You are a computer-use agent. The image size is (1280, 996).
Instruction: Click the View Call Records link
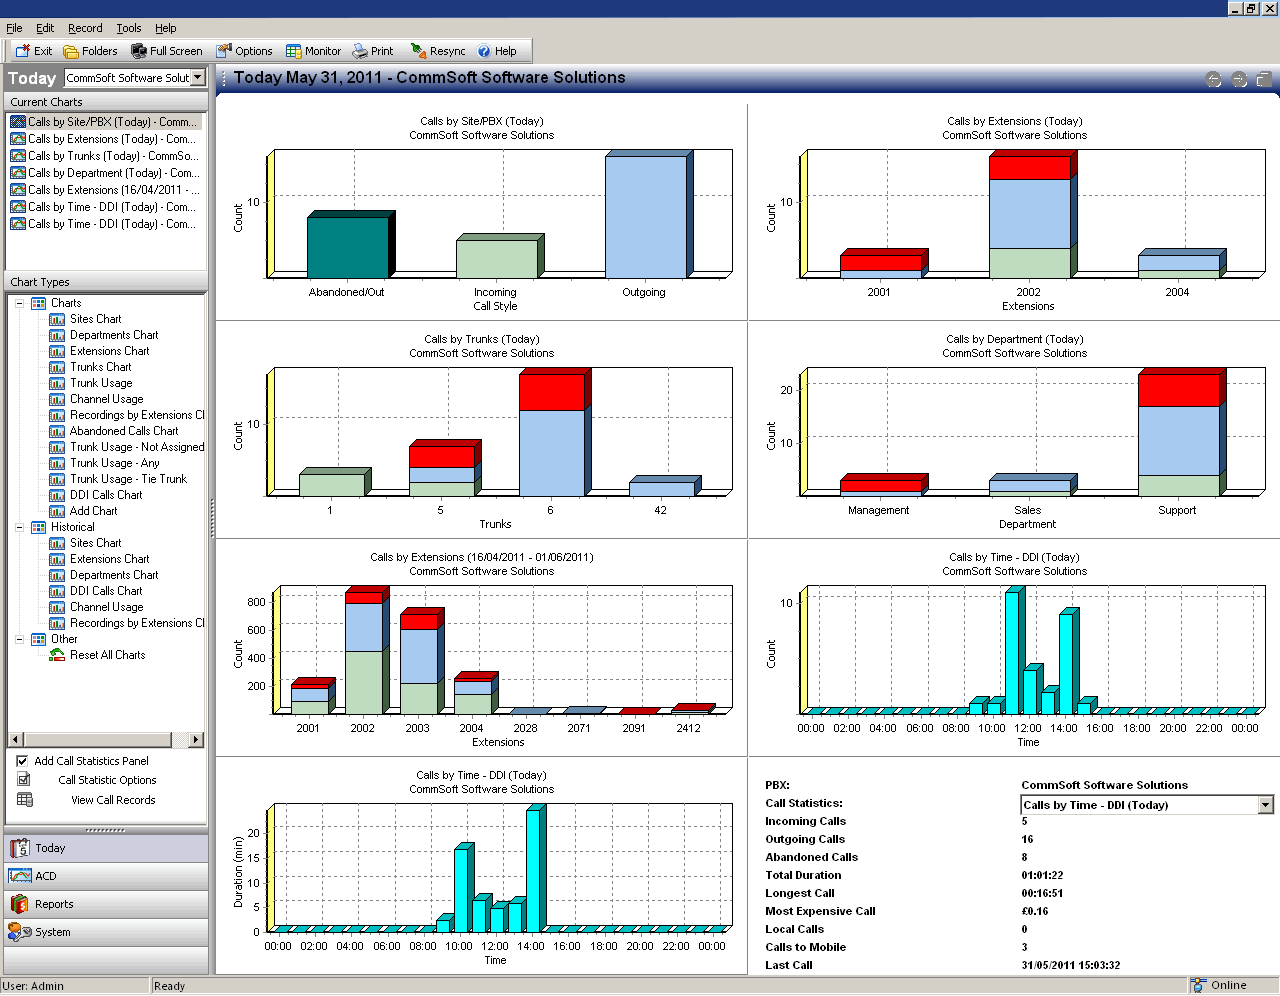coord(113,800)
